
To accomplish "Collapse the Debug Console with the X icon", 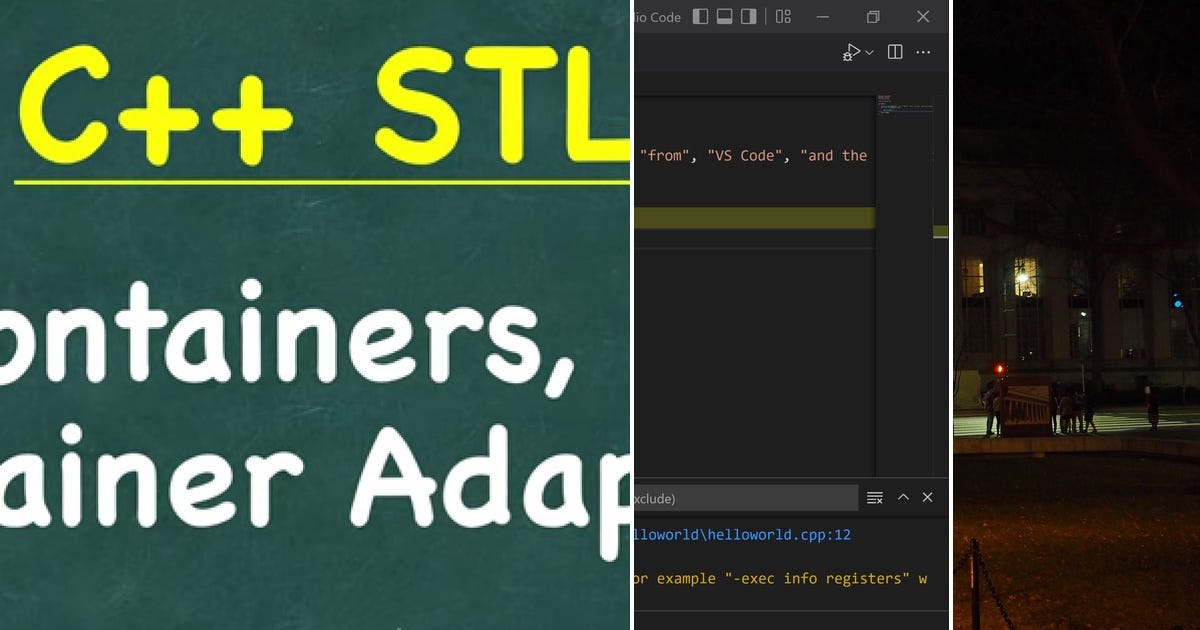I will [x=927, y=497].
